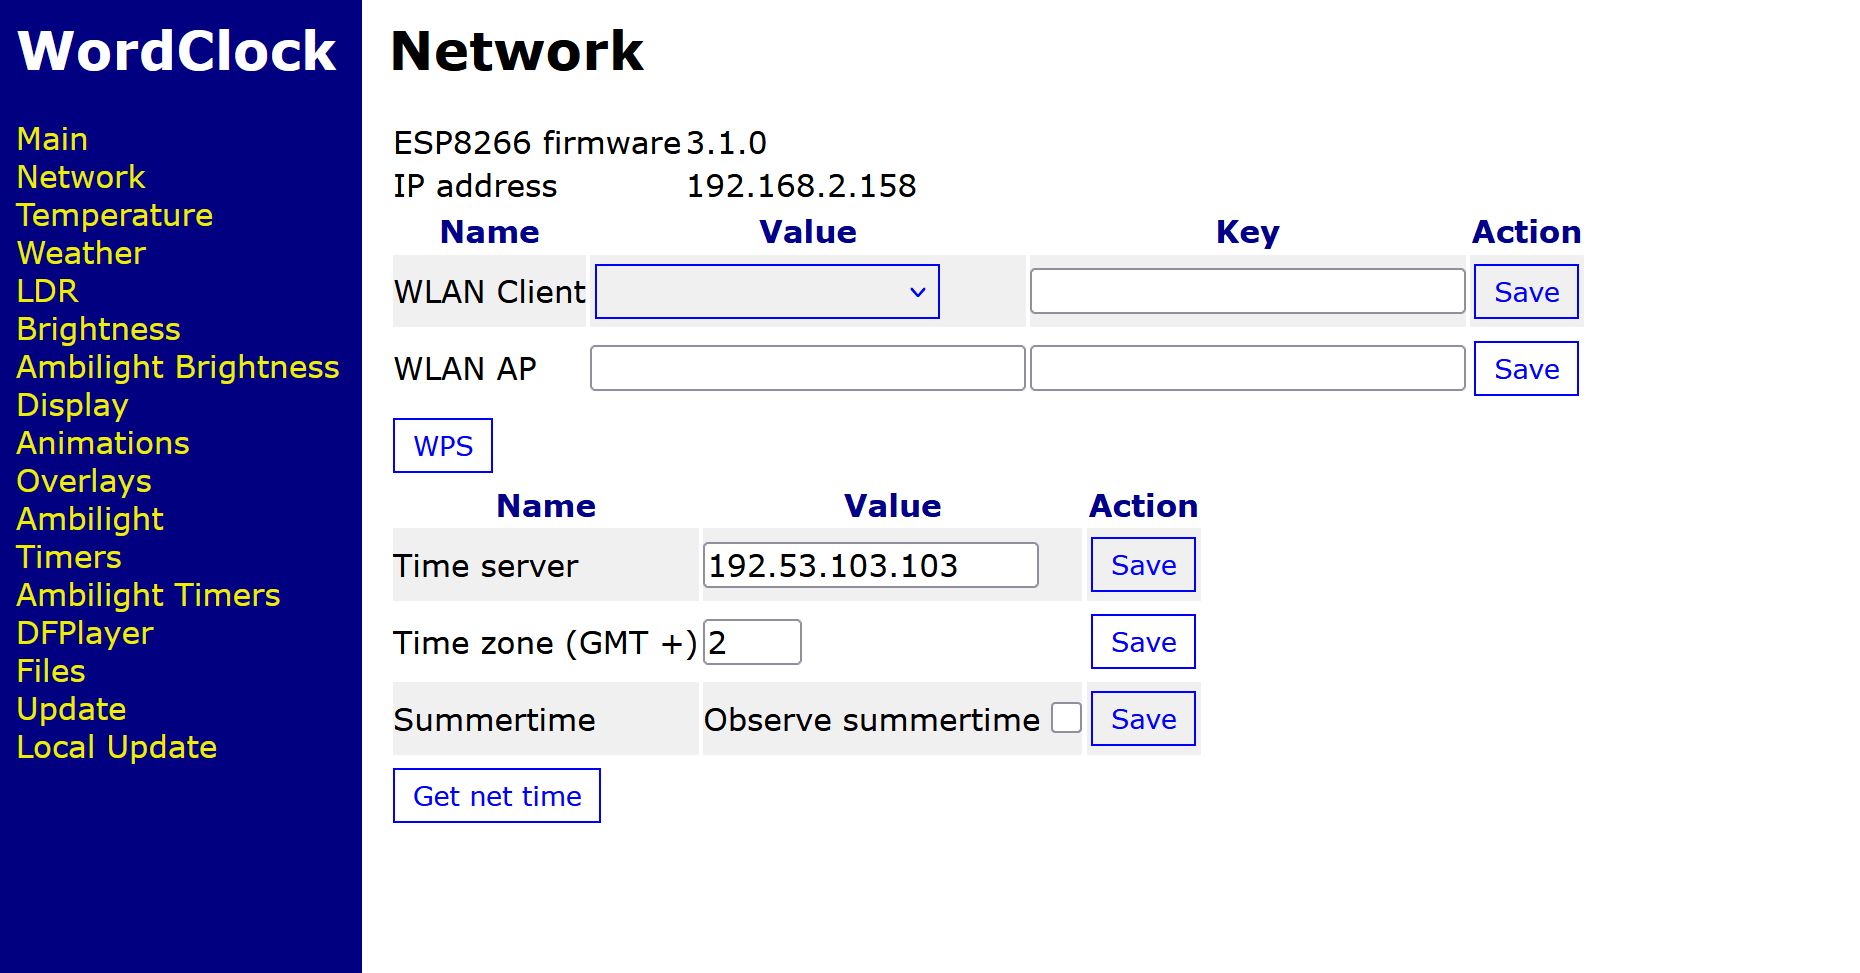Click the WPS button
Viewport: 1860px width, 973px height.
443,446
